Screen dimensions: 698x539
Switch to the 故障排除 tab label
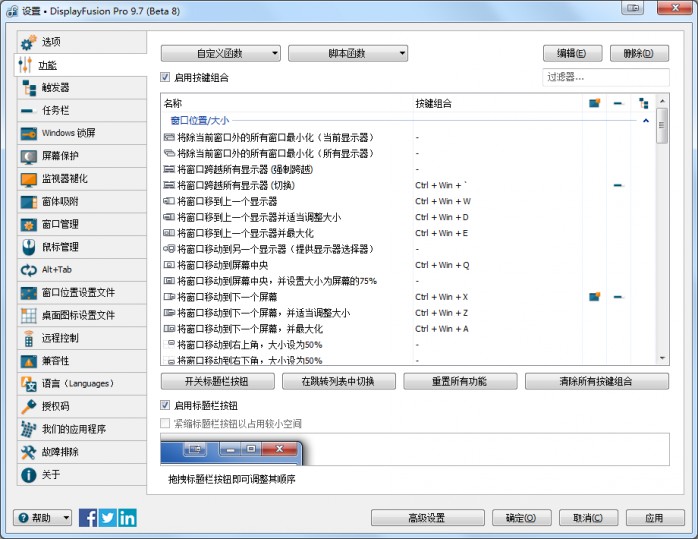click(x=60, y=452)
